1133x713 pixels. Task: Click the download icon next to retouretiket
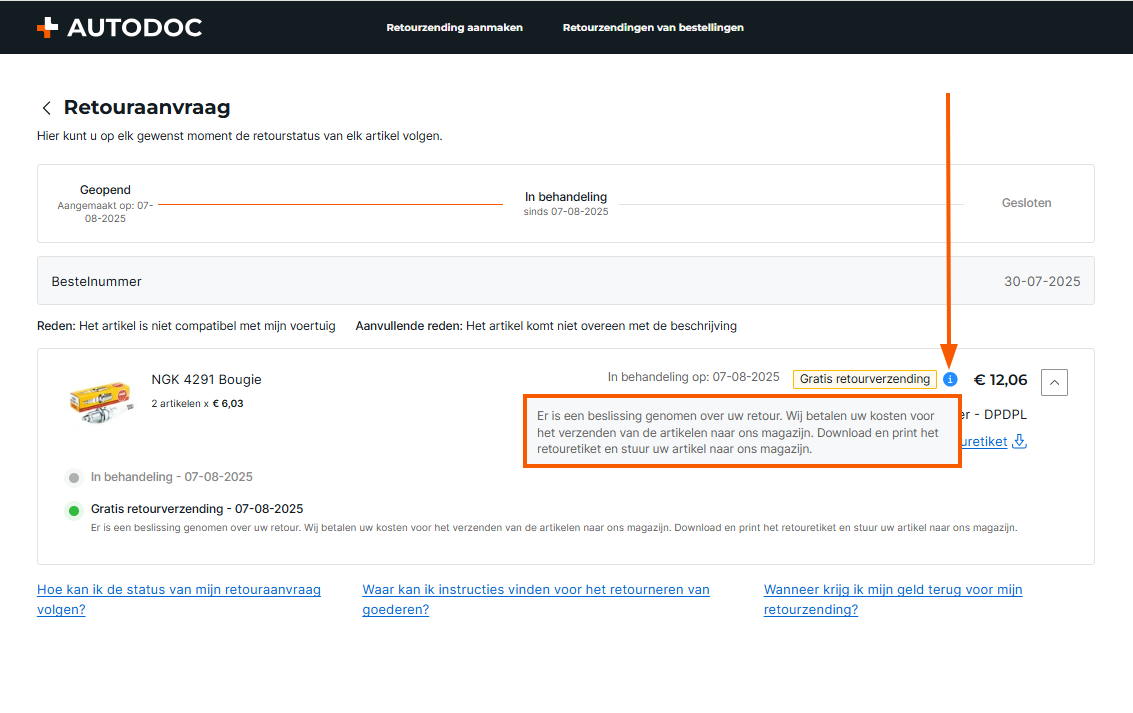pyautogui.click(x=1019, y=441)
